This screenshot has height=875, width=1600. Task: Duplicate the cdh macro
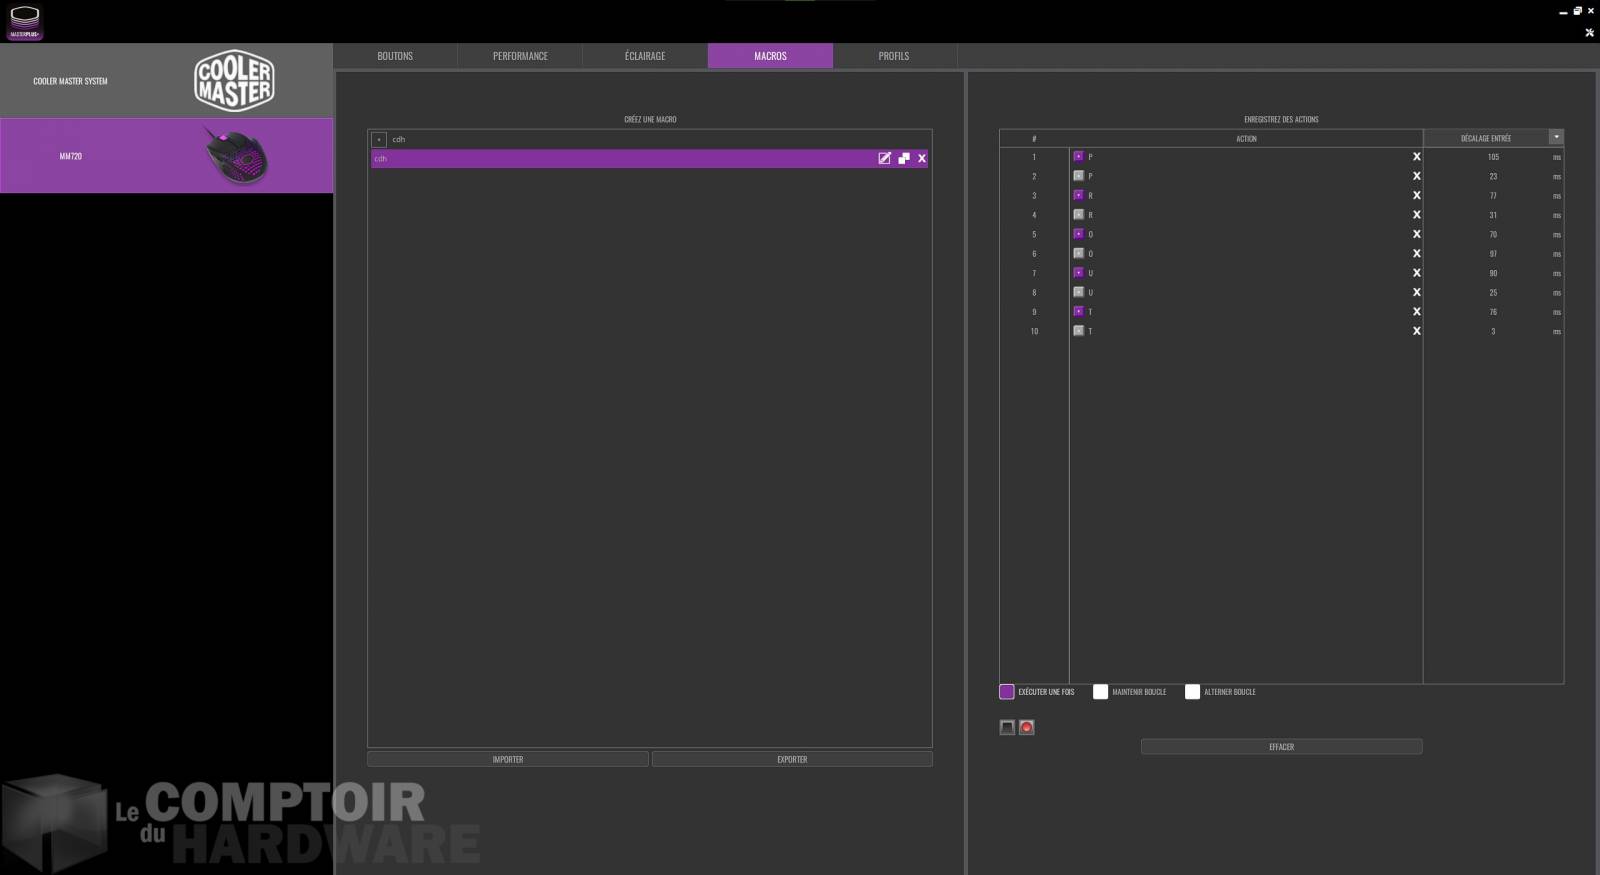pyautogui.click(x=904, y=158)
